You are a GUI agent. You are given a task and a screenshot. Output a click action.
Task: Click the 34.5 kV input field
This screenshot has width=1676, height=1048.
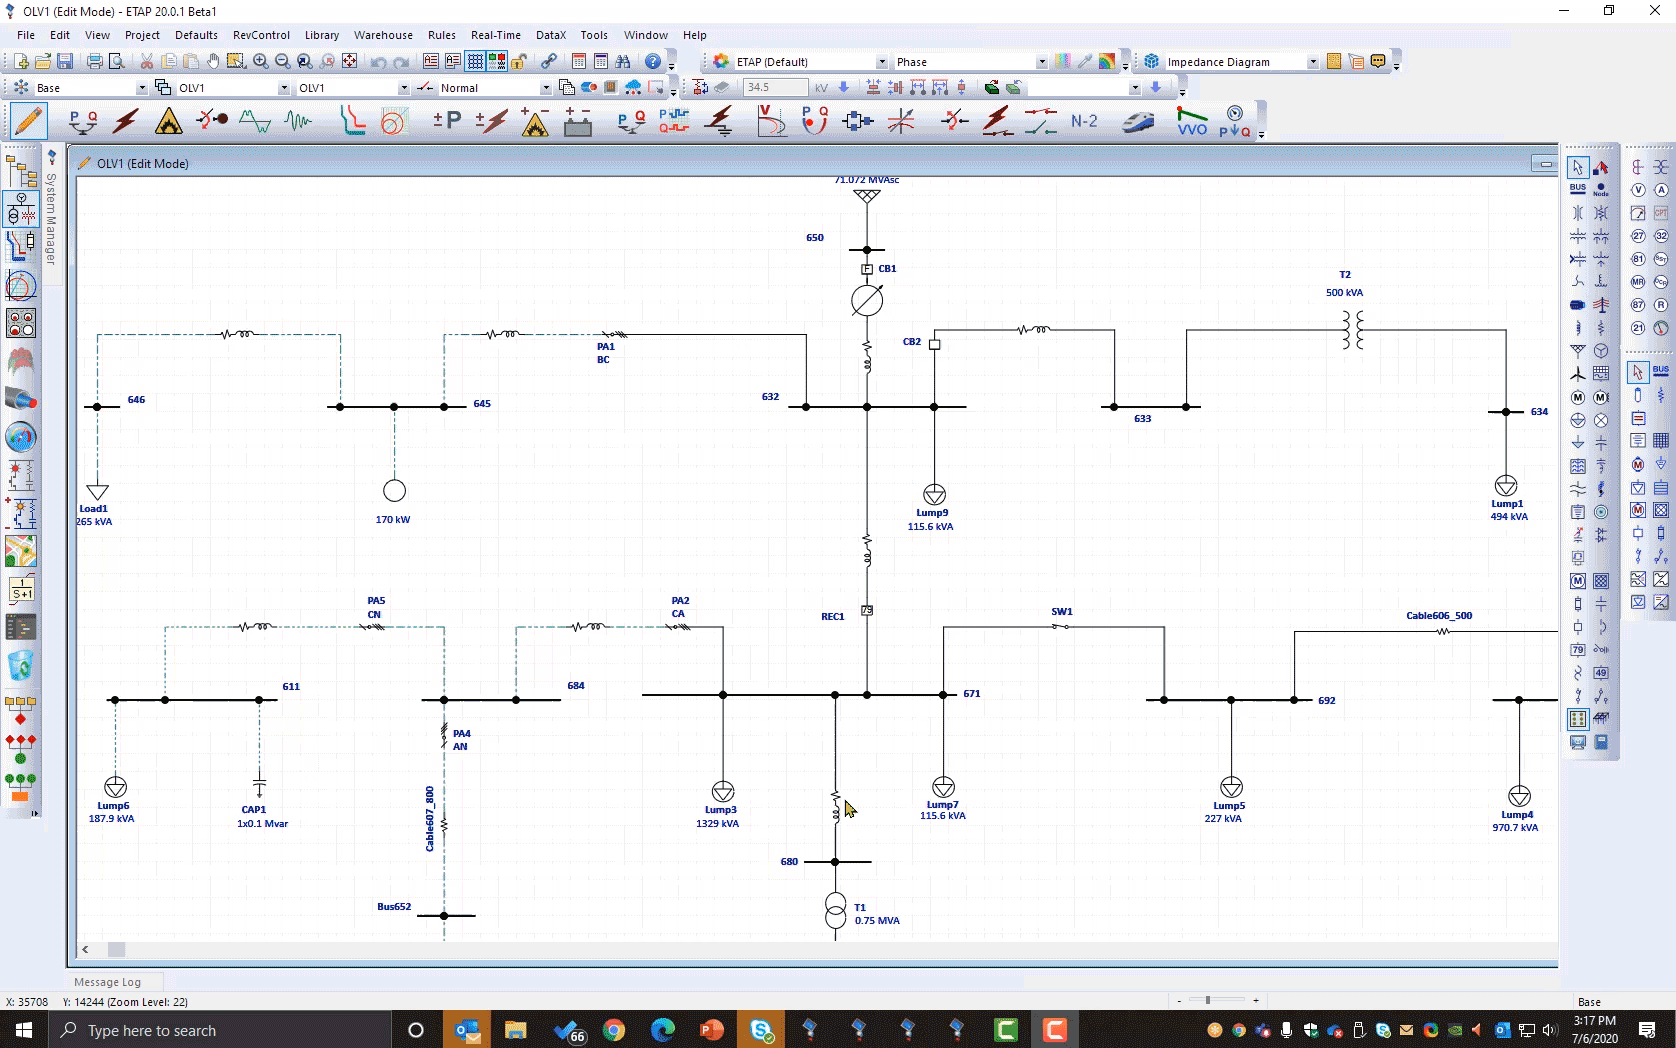click(x=774, y=88)
